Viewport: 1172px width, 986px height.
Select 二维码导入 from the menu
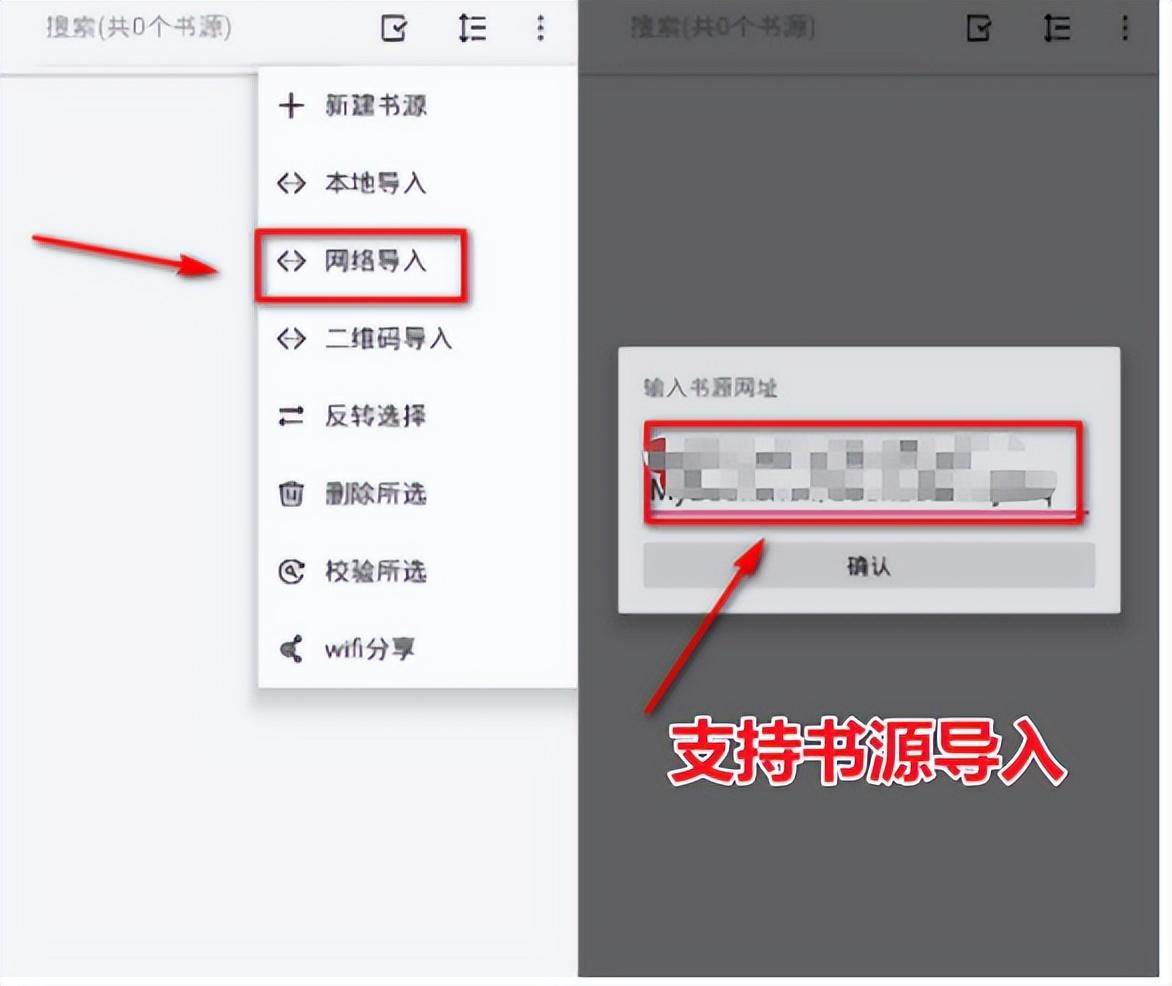click(417, 339)
